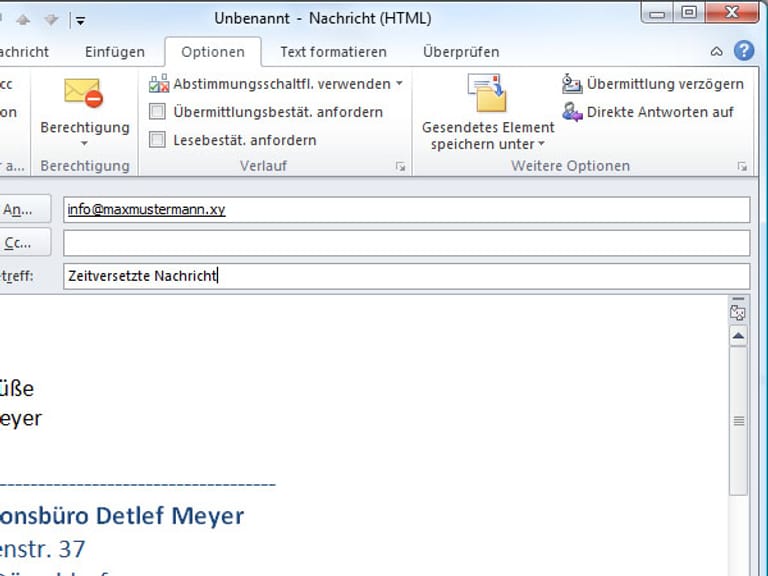Close the Unbenannt message window
Viewport: 768px width, 576px height.
(x=732, y=13)
